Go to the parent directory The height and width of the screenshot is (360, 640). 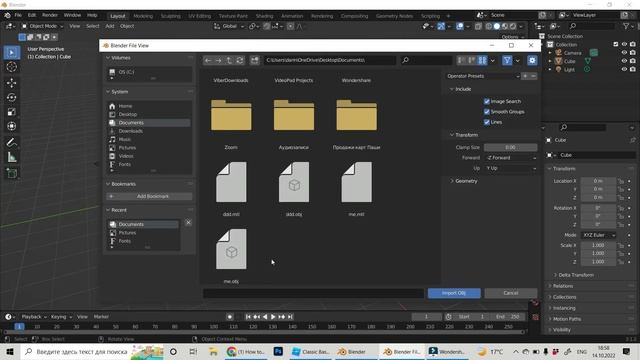(x=229, y=60)
